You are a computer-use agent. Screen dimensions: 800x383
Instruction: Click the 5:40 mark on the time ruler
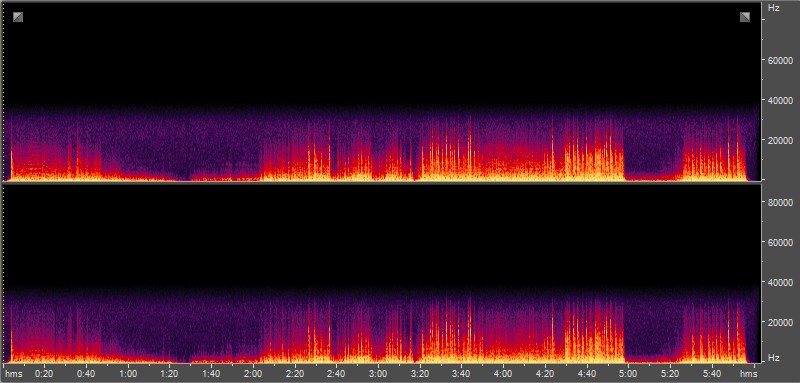[712, 373]
